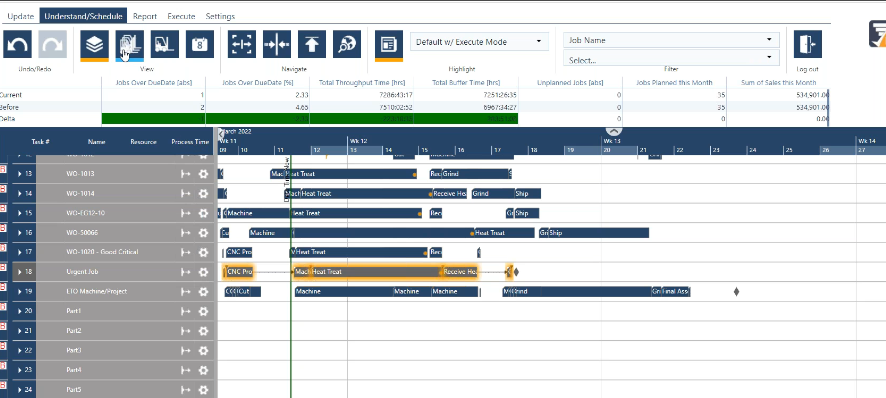Open the calendar view icon
Viewport: 886px width, 398px height.
click(200, 44)
